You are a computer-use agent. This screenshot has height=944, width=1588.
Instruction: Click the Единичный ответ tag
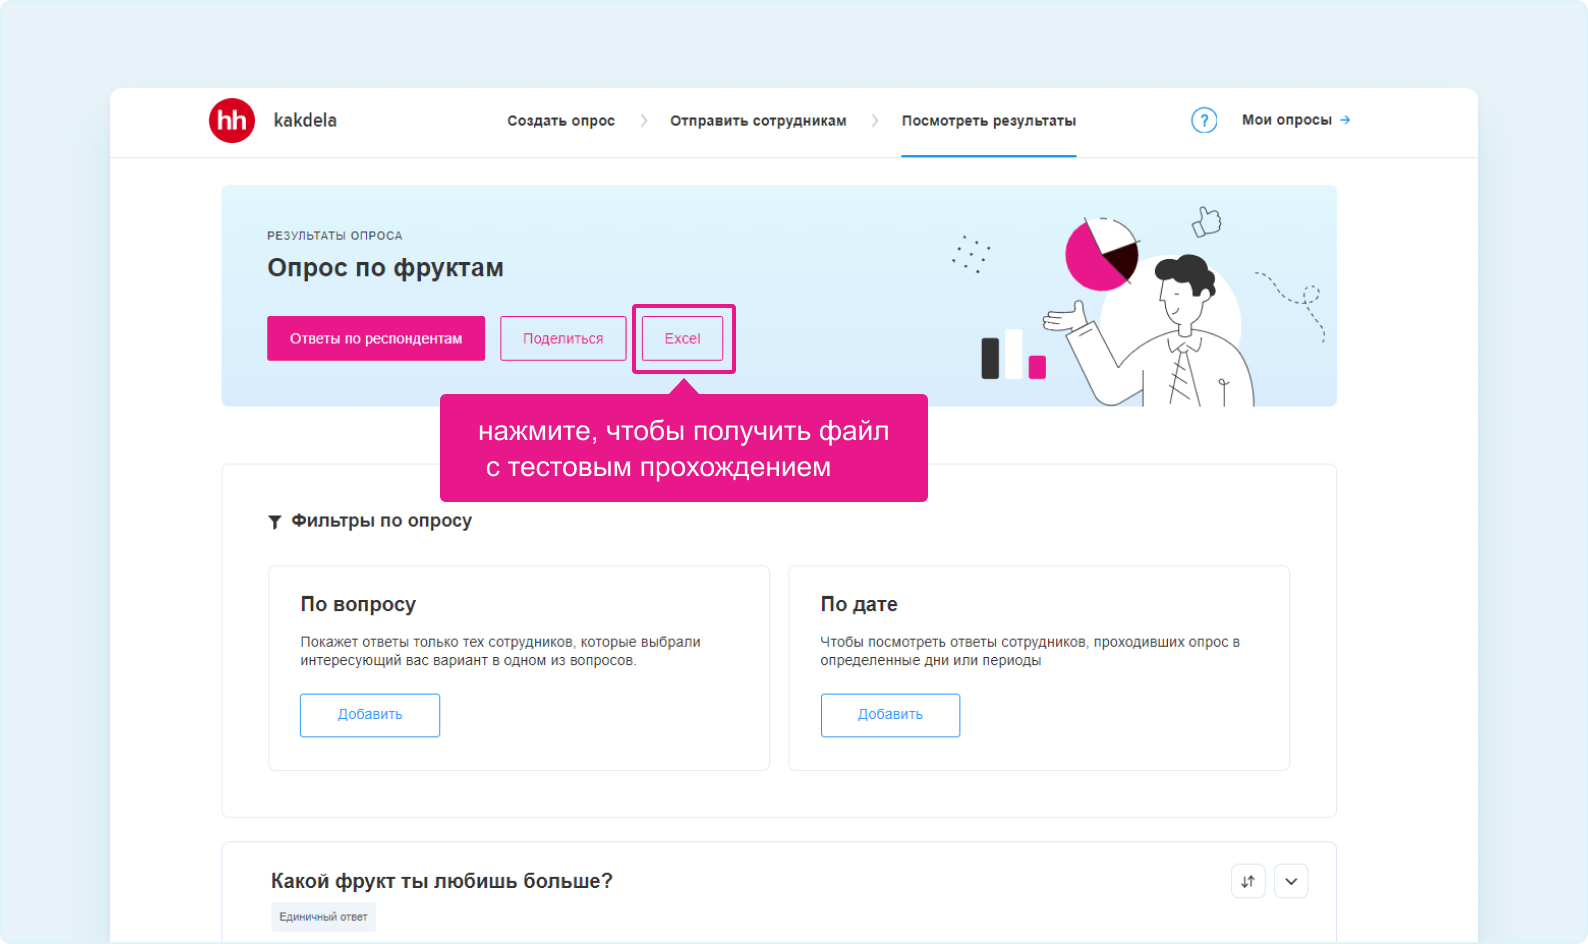click(323, 917)
